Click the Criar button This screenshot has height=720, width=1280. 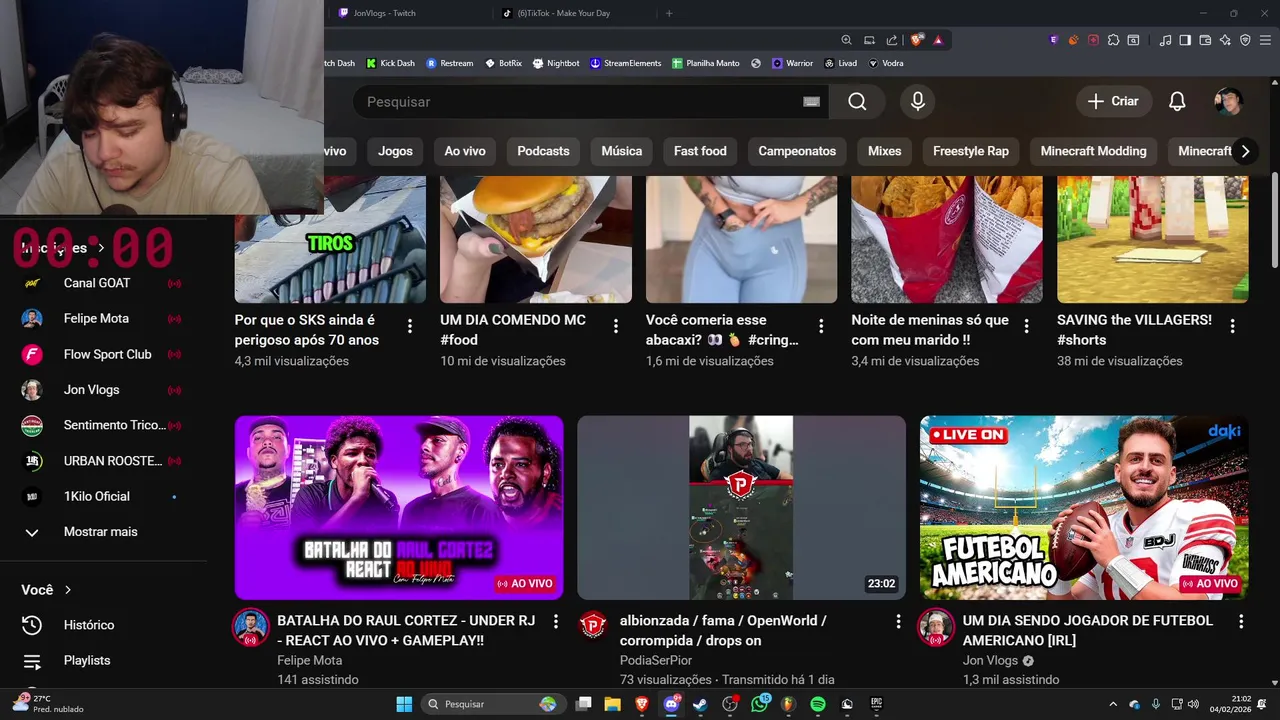tap(1113, 101)
